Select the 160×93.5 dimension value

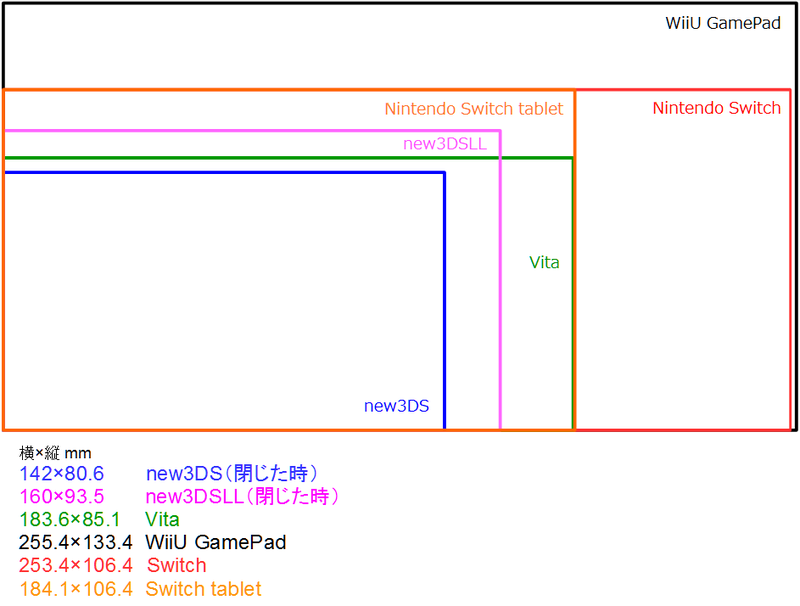click(x=61, y=496)
